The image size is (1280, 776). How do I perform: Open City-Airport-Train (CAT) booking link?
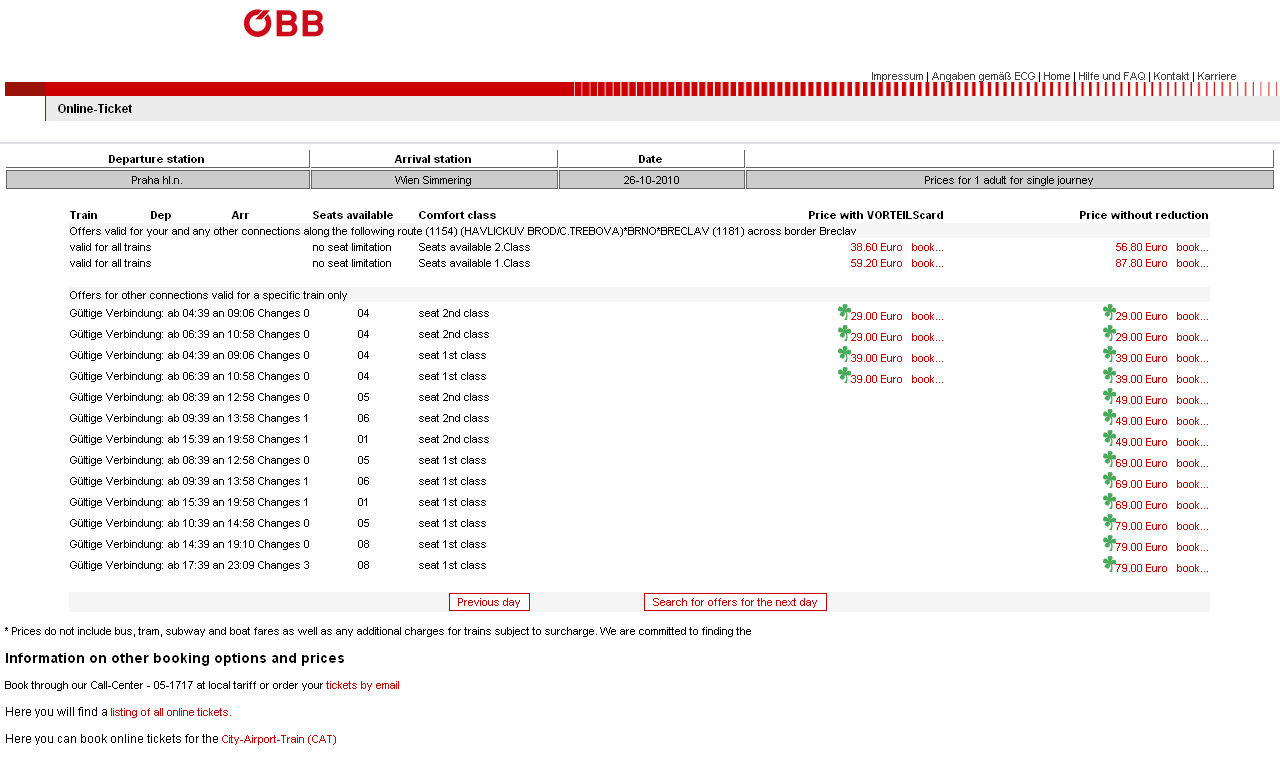(x=279, y=739)
